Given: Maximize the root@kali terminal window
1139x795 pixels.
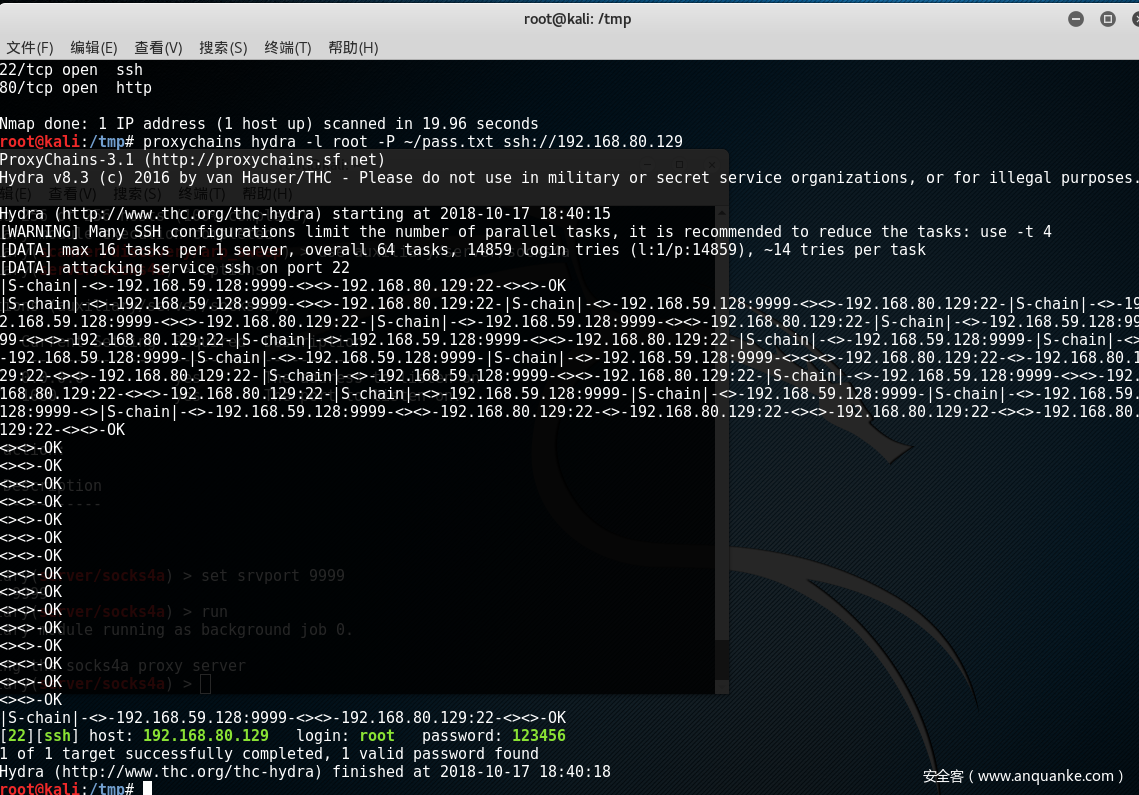Looking at the screenshot, I should tap(1108, 19).
